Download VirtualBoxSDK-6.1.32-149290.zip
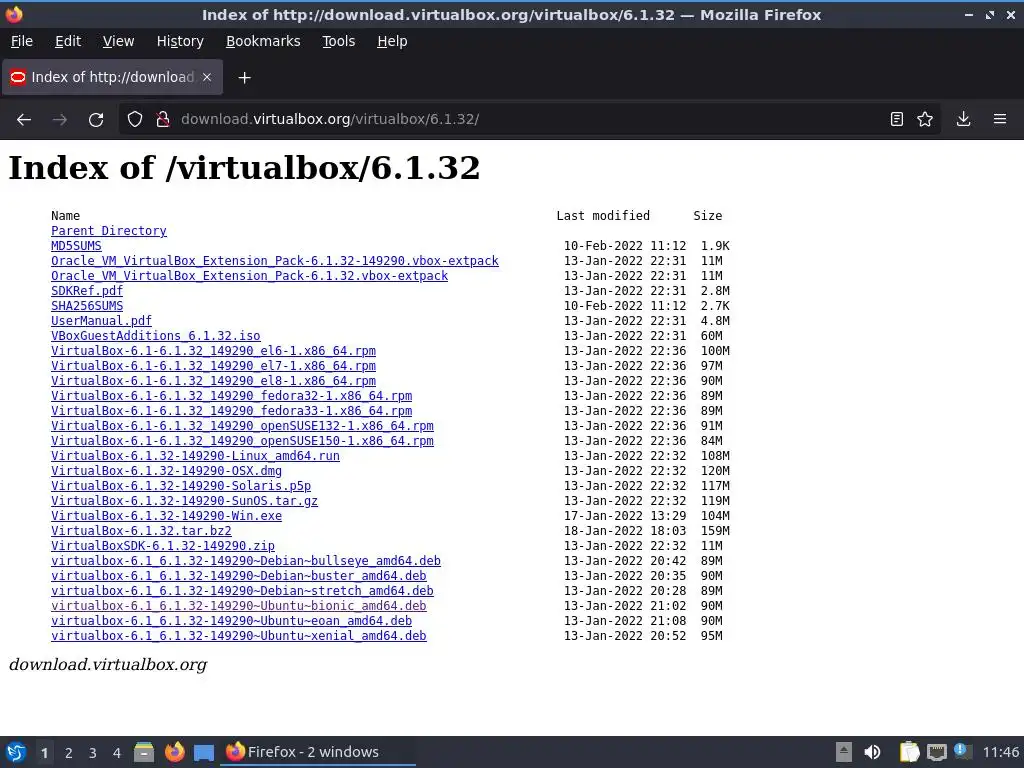 point(163,546)
